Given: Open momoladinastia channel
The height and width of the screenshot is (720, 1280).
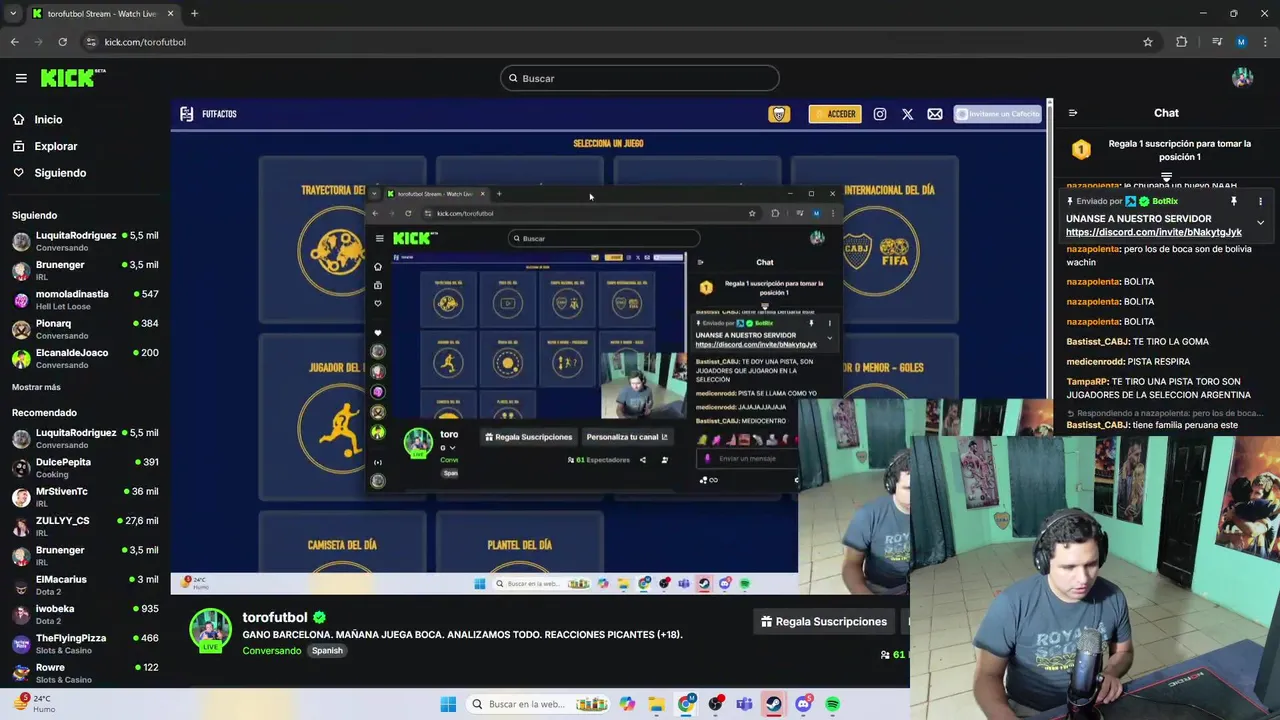Looking at the screenshot, I should 86,299.
